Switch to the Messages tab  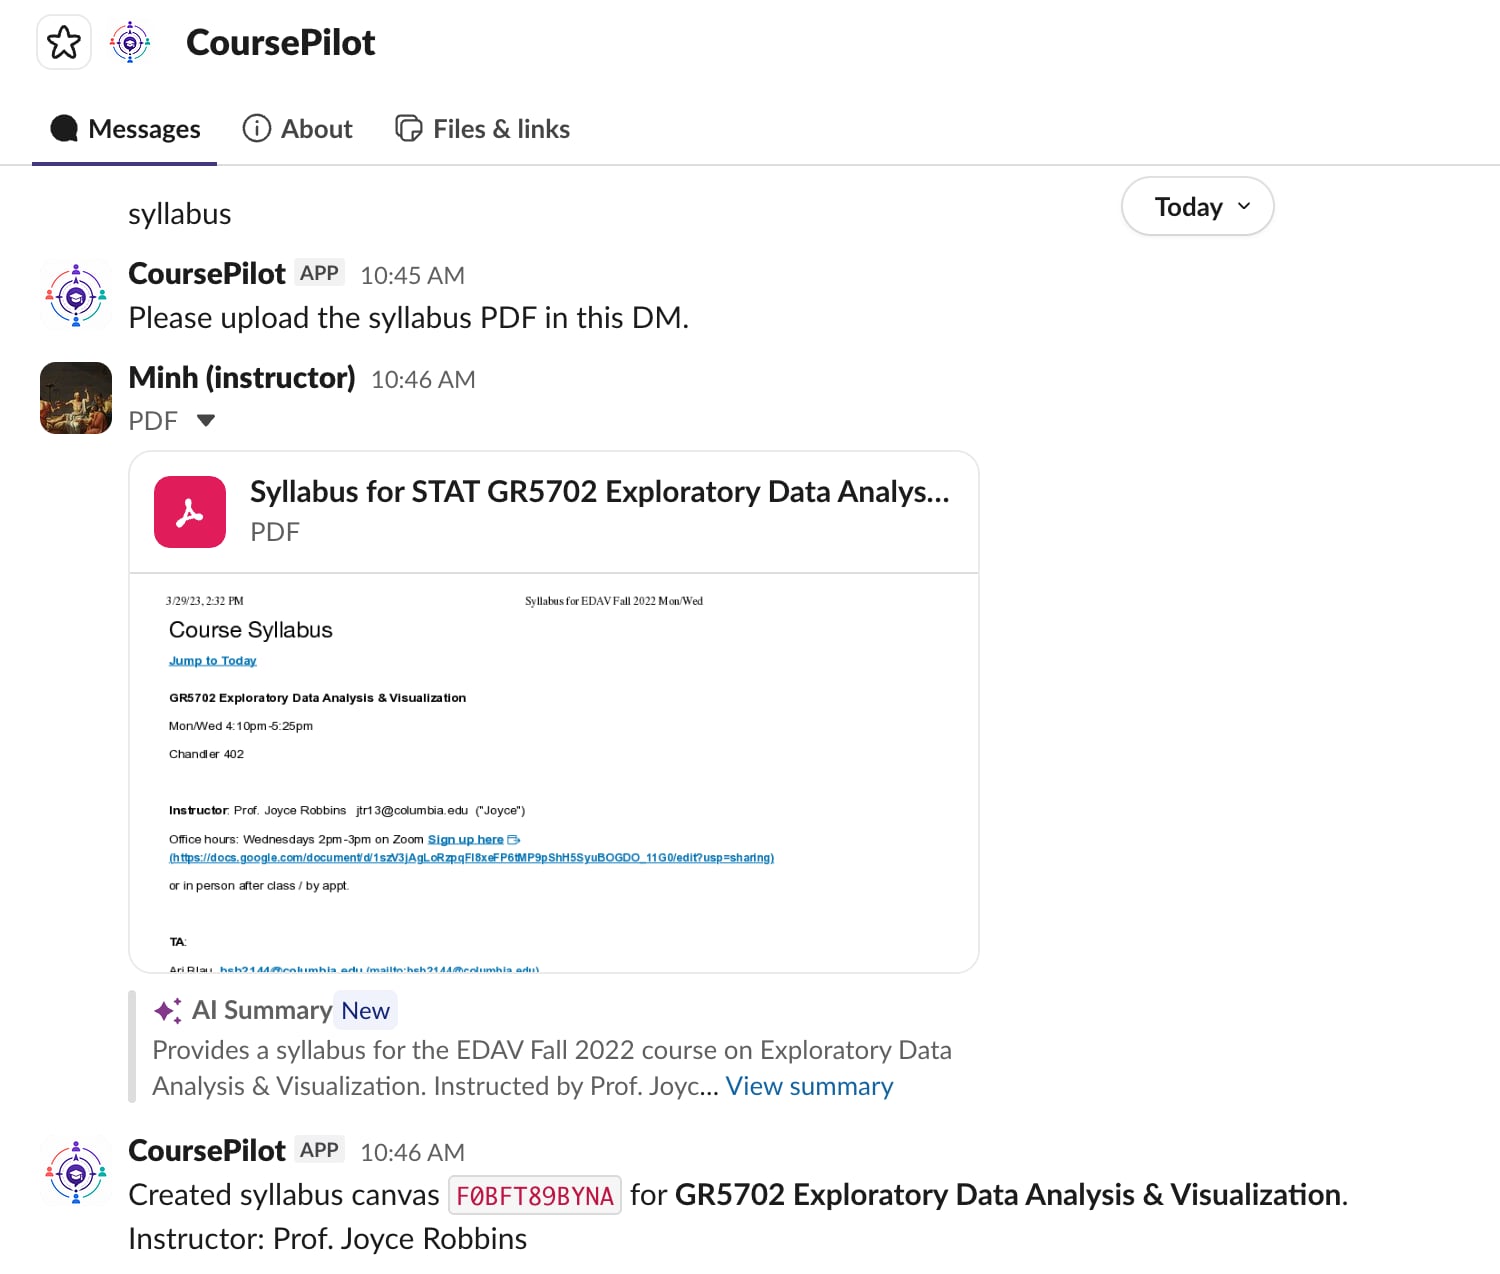click(125, 129)
